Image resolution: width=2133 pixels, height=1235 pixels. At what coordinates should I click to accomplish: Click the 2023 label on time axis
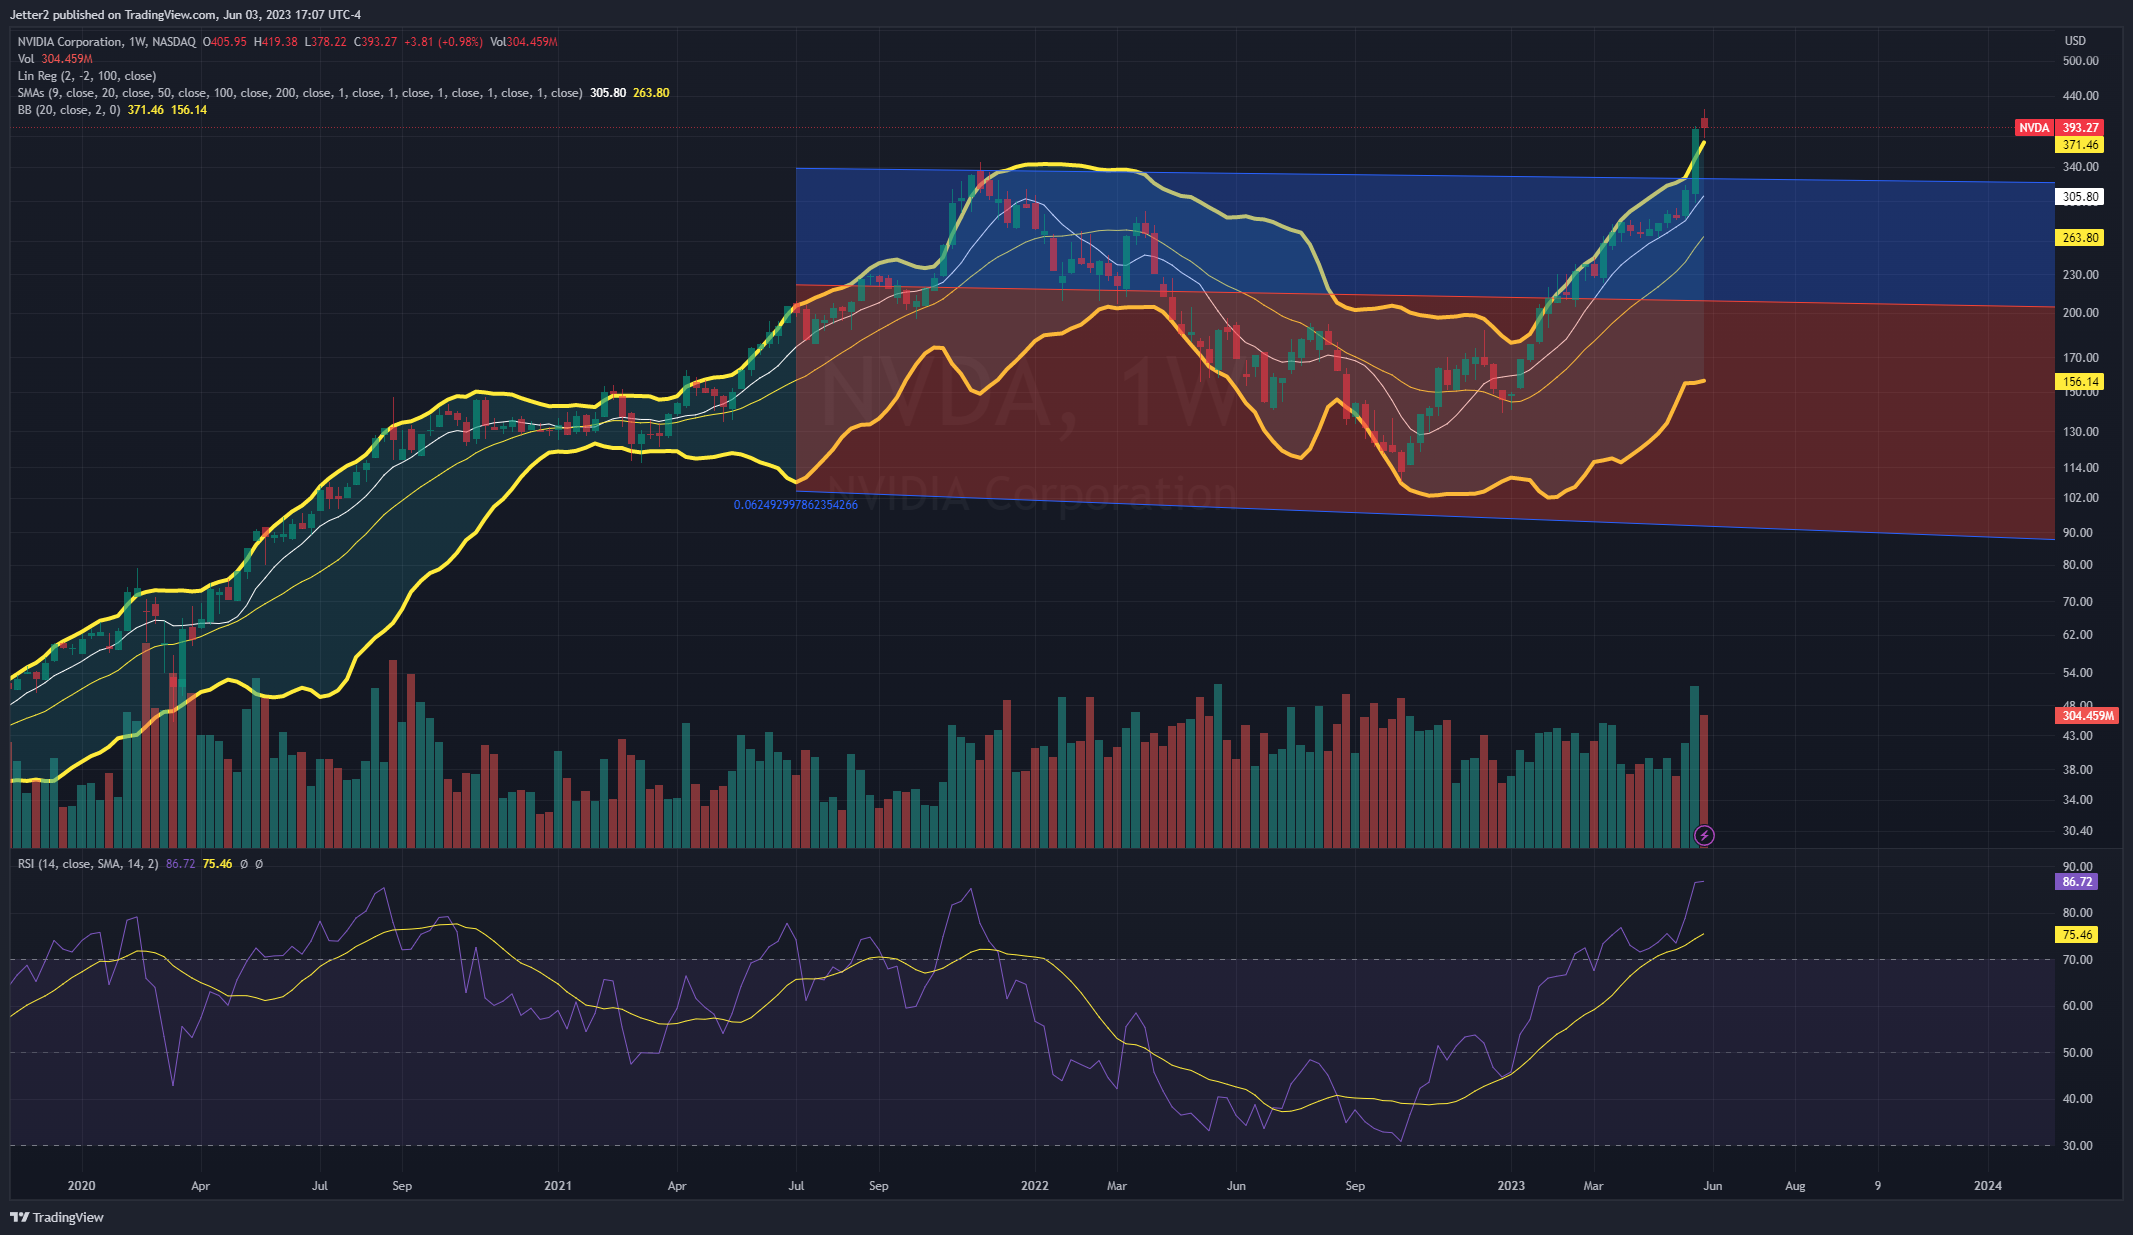(x=1511, y=1186)
